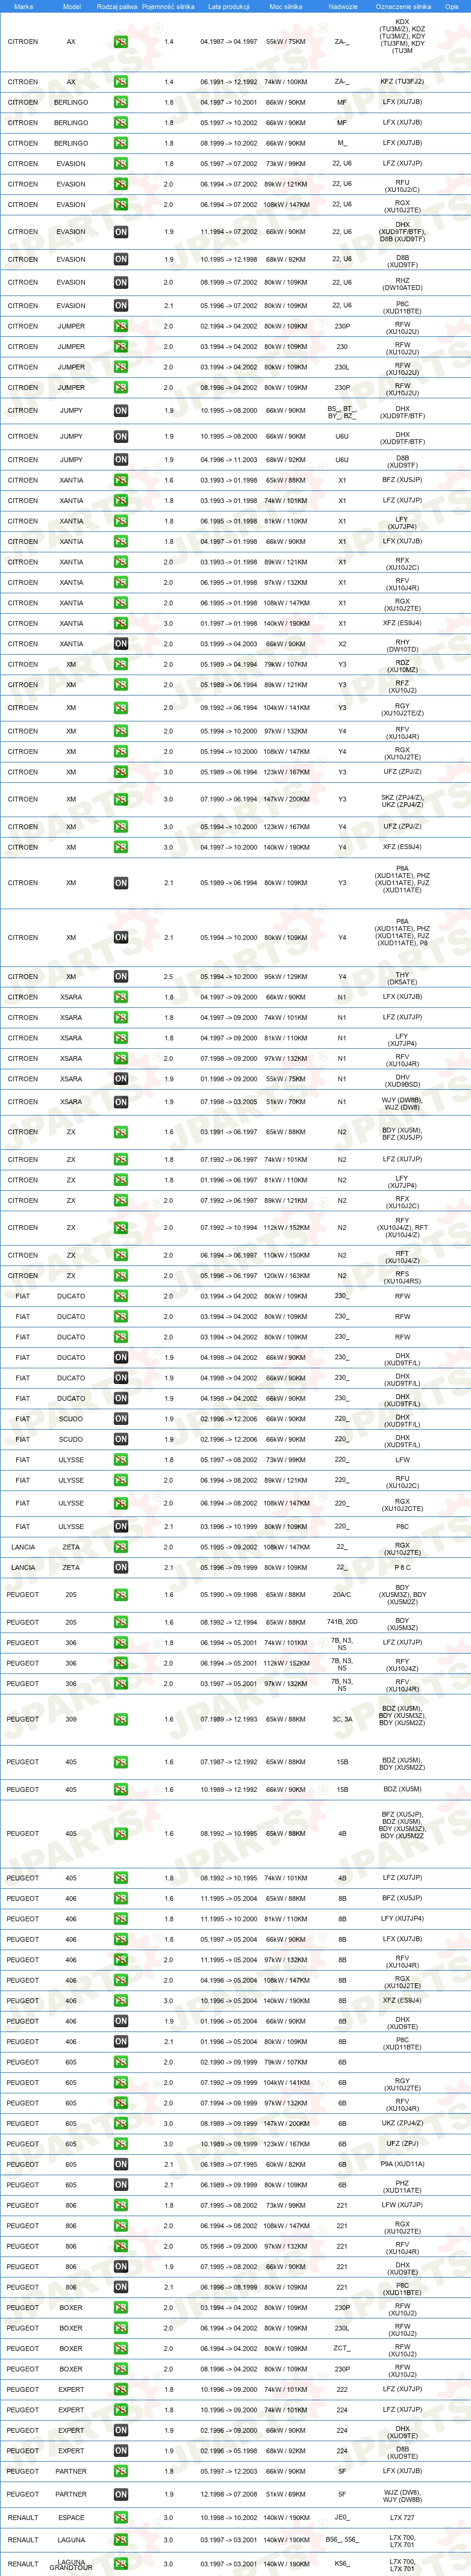Click petrol icon in Lancia Zeta 2.0 row
Screen dimensions: 471x2576
[x=120, y=1547]
